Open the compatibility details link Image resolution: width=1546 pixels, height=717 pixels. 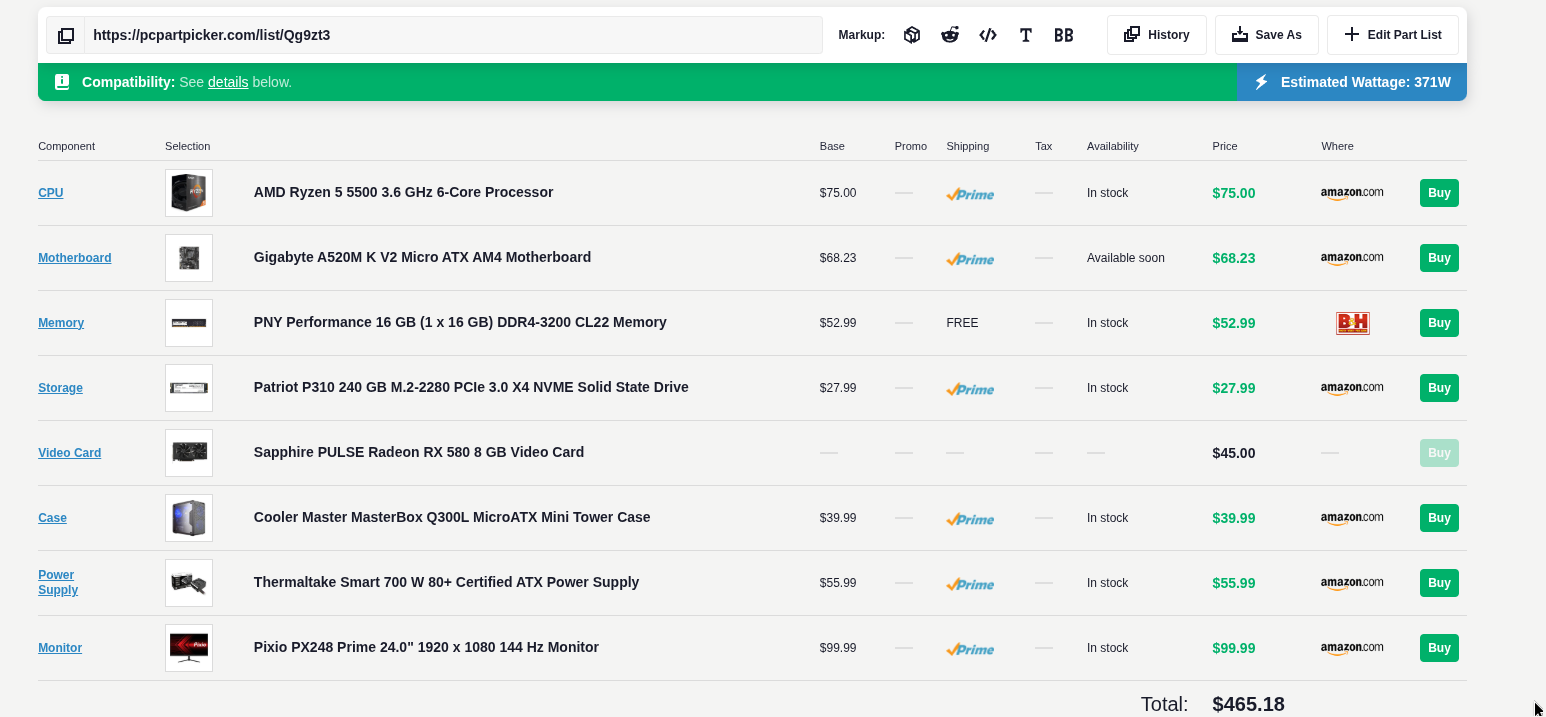pyautogui.click(x=228, y=82)
